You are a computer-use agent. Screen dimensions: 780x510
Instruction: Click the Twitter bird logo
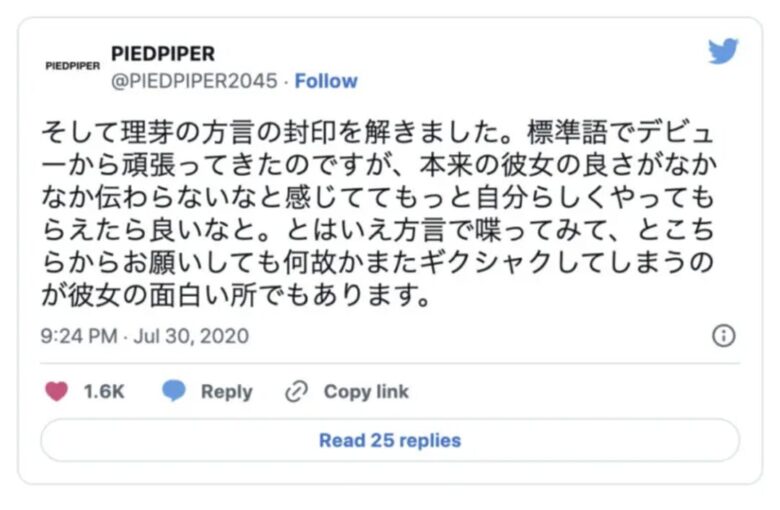point(723,51)
